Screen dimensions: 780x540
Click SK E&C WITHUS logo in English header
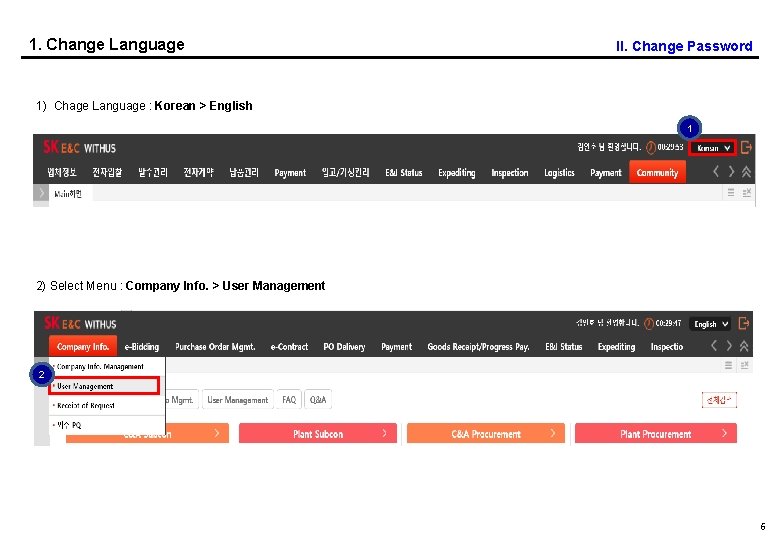(x=80, y=323)
